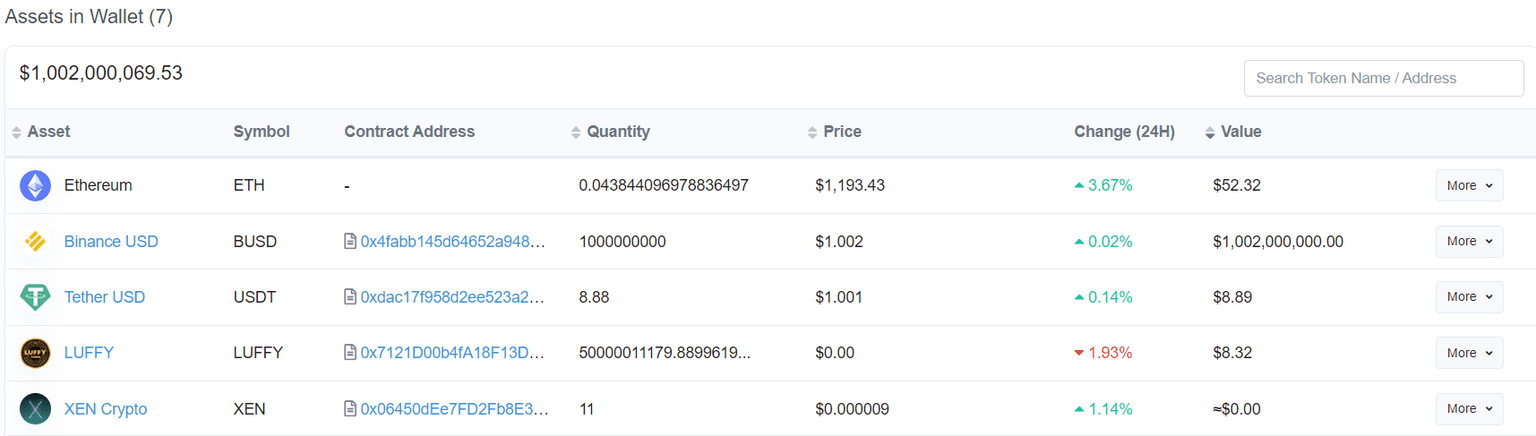Open contract address 0x7121D00b4fA18F13D
This screenshot has height=436, width=1536.
pos(453,353)
